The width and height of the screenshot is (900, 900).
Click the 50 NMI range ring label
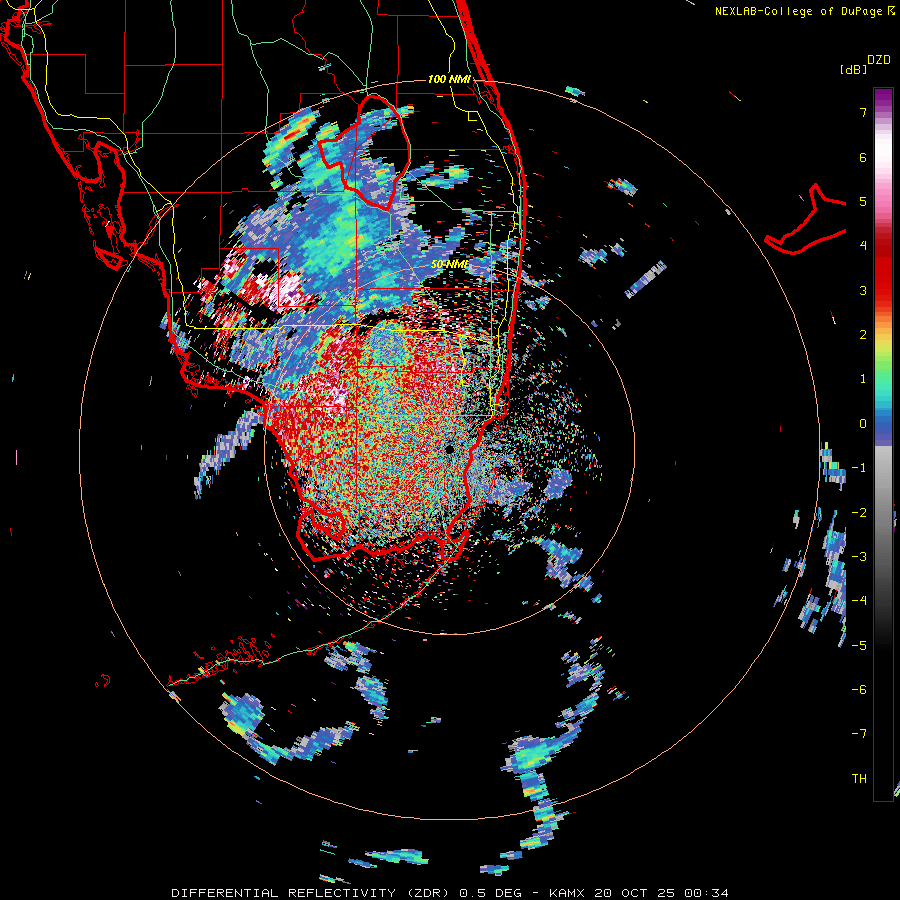[x=450, y=264]
